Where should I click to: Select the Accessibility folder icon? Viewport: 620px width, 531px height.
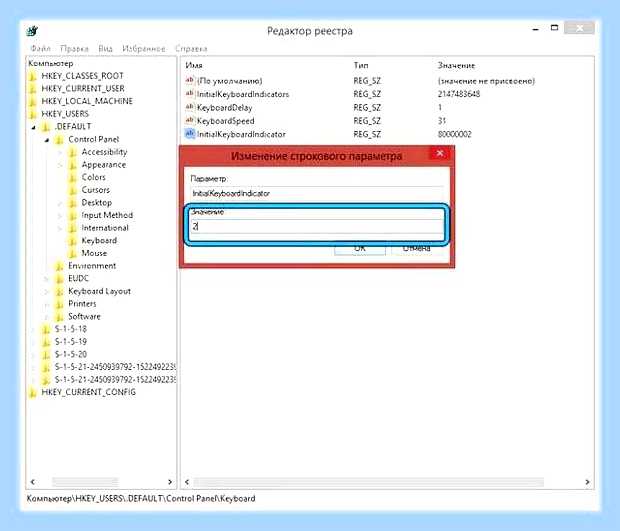pyautogui.click(x=73, y=152)
